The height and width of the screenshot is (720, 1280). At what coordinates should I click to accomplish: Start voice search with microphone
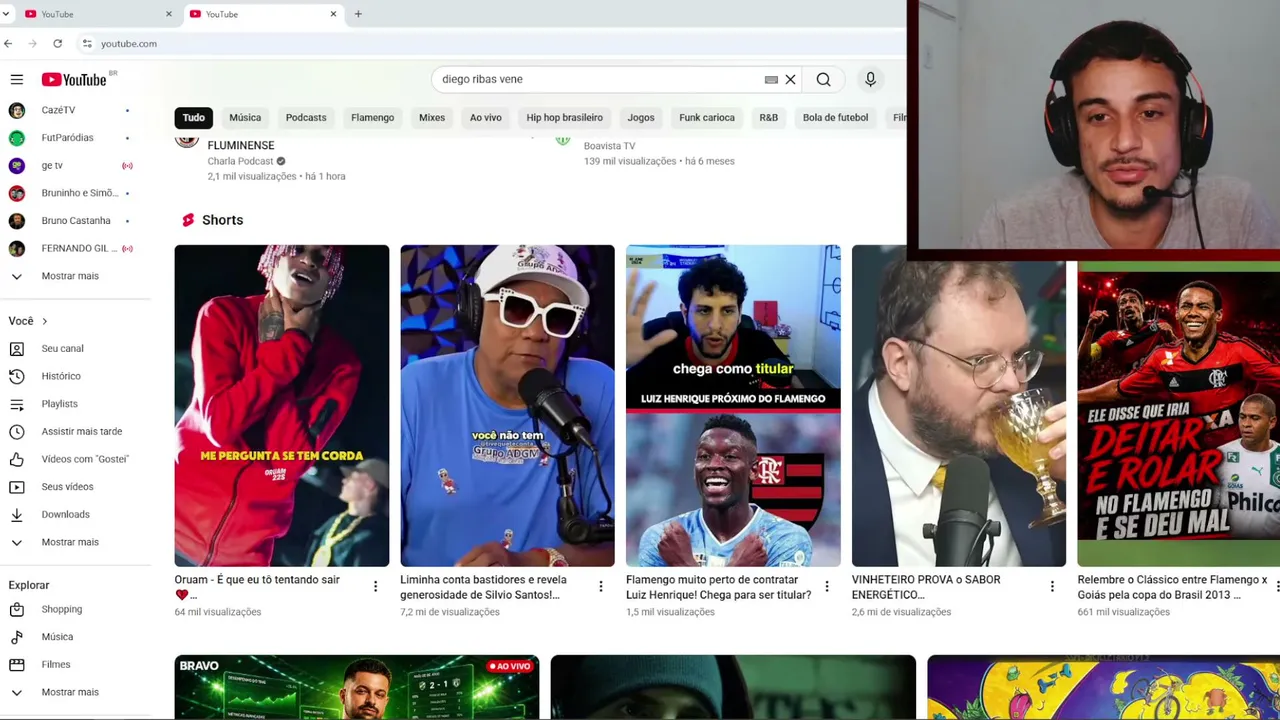pos(870,79)
